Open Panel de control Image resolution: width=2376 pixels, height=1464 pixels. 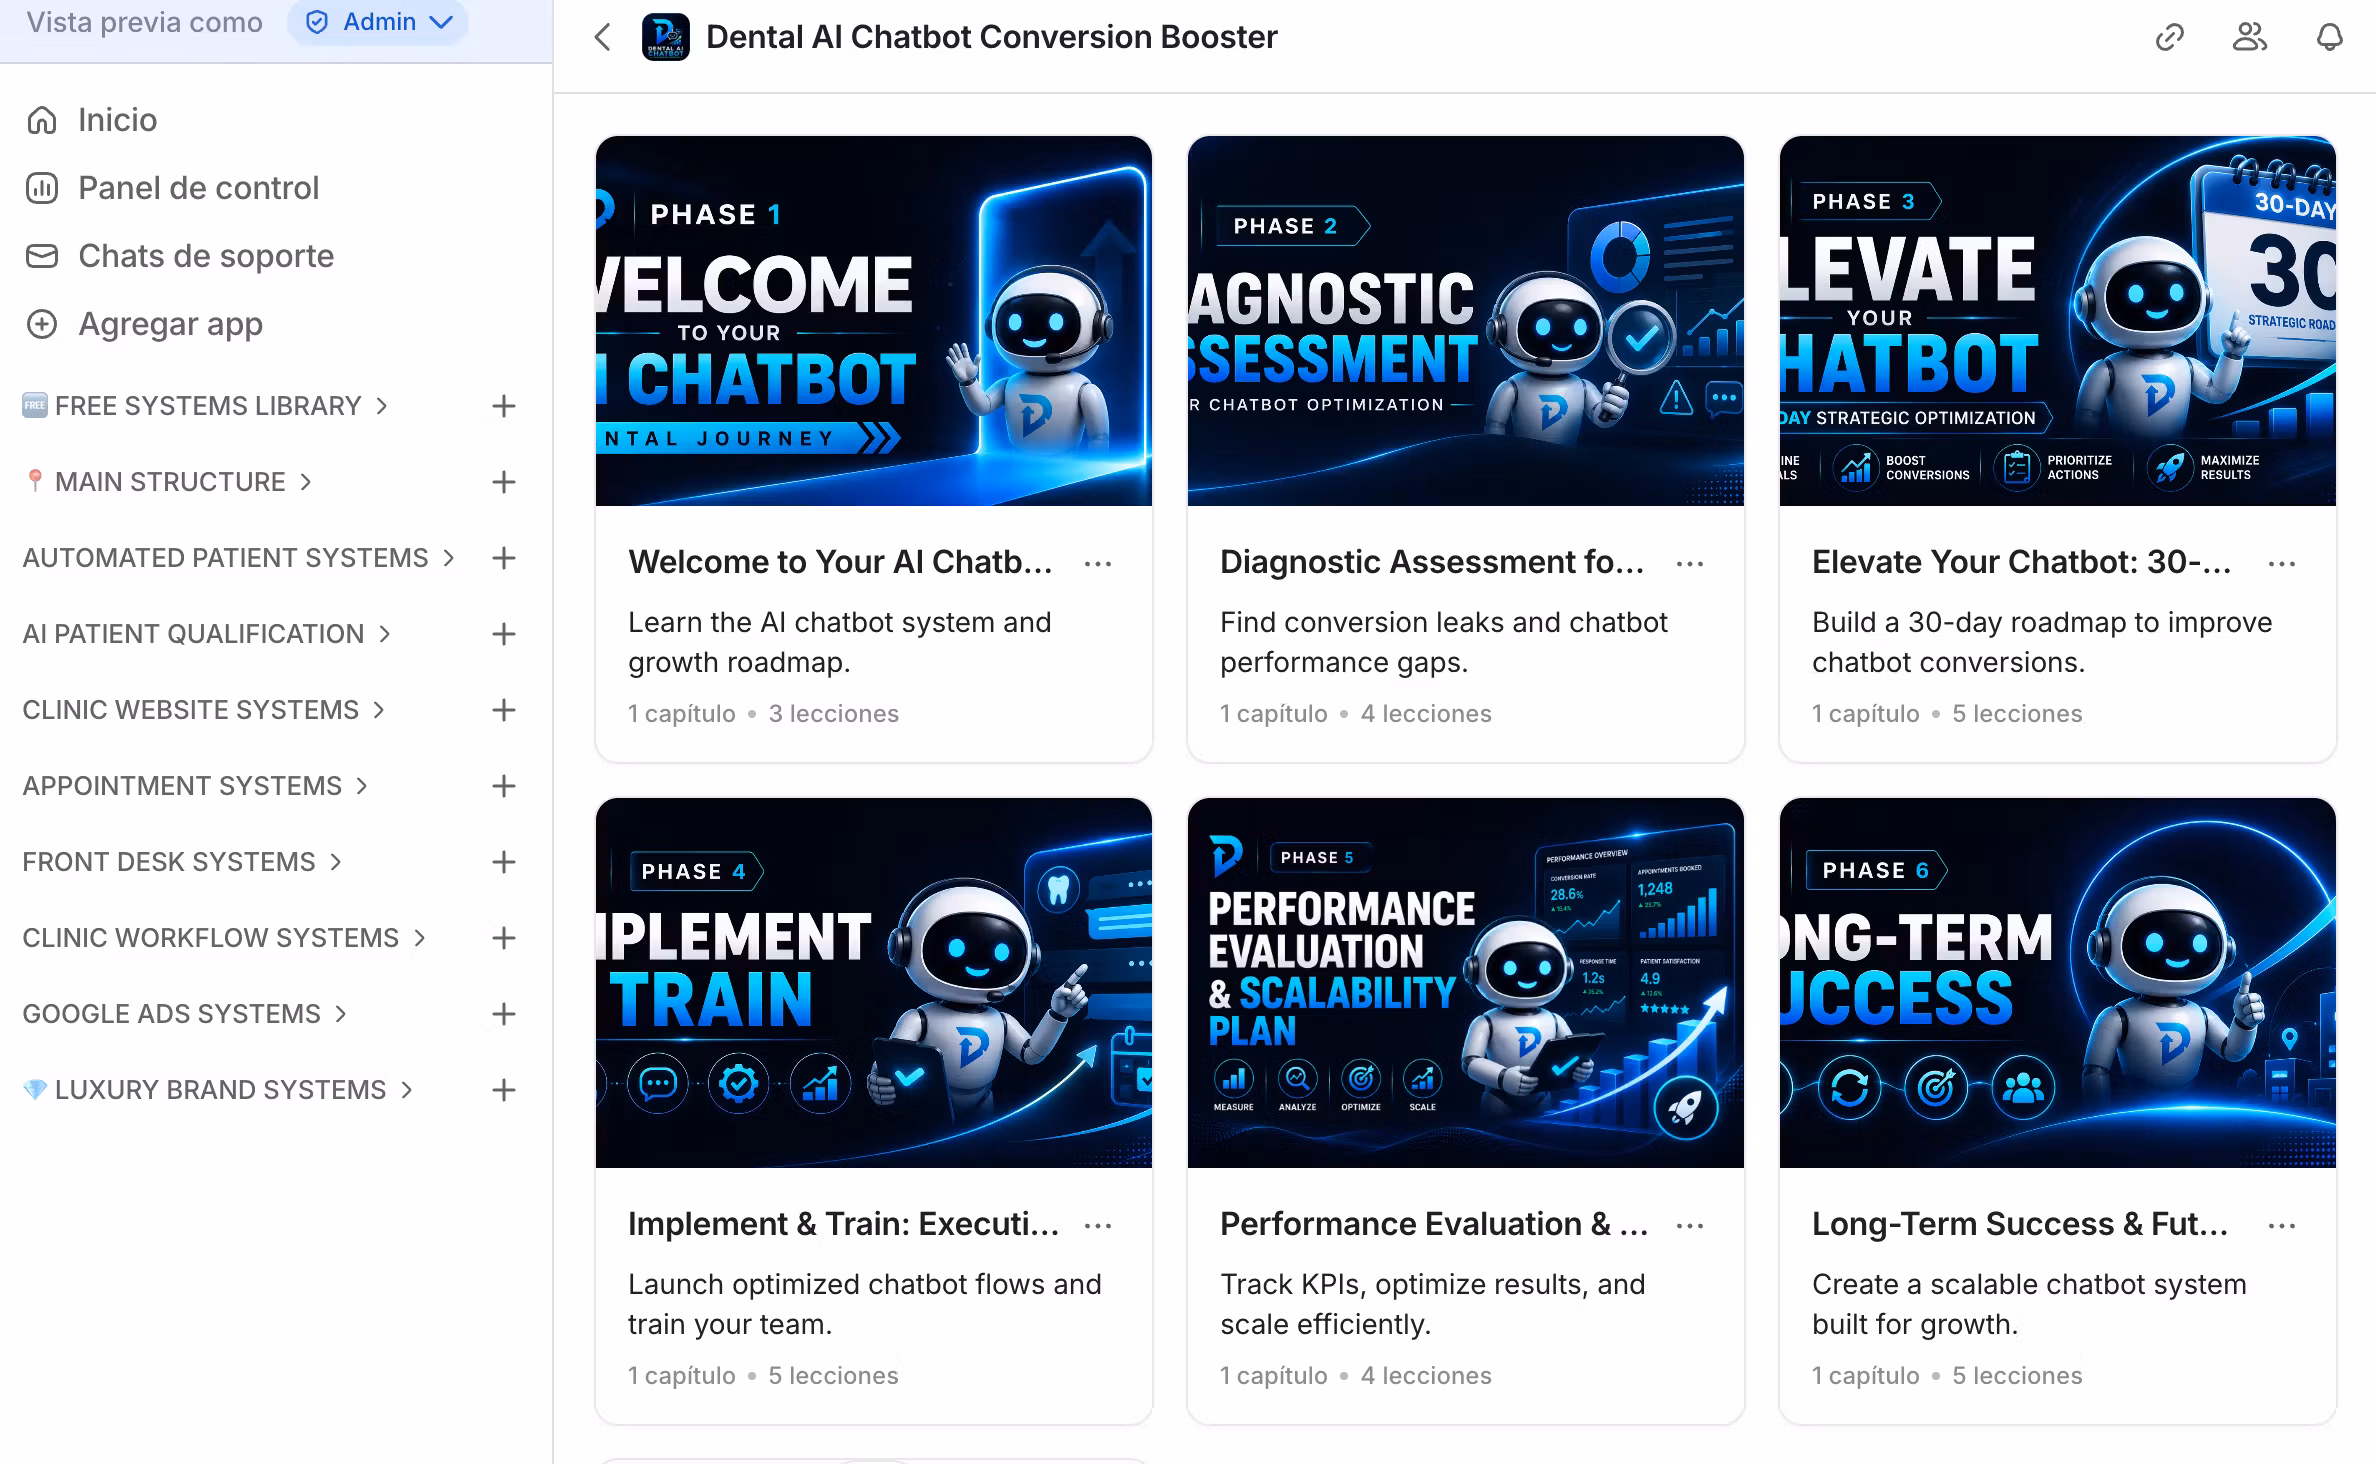click(172, 188)
